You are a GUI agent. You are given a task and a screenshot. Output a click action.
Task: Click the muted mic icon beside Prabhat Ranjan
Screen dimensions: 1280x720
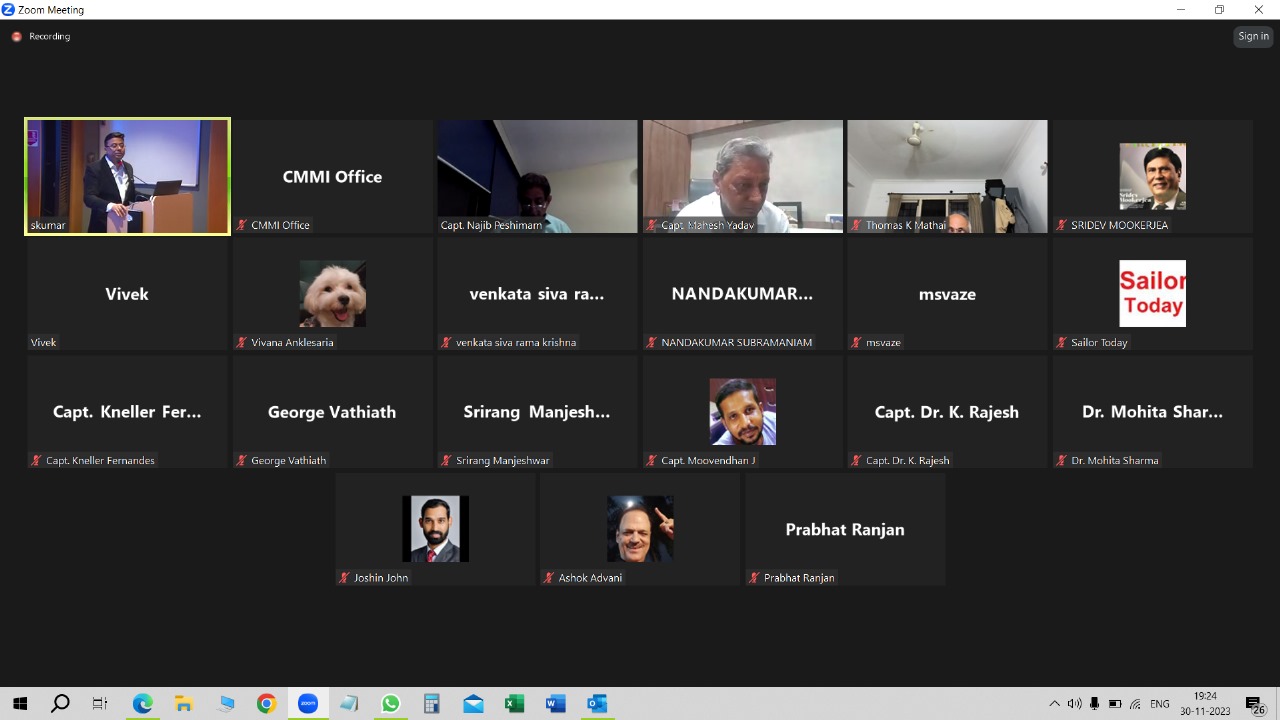pos(754,578)
